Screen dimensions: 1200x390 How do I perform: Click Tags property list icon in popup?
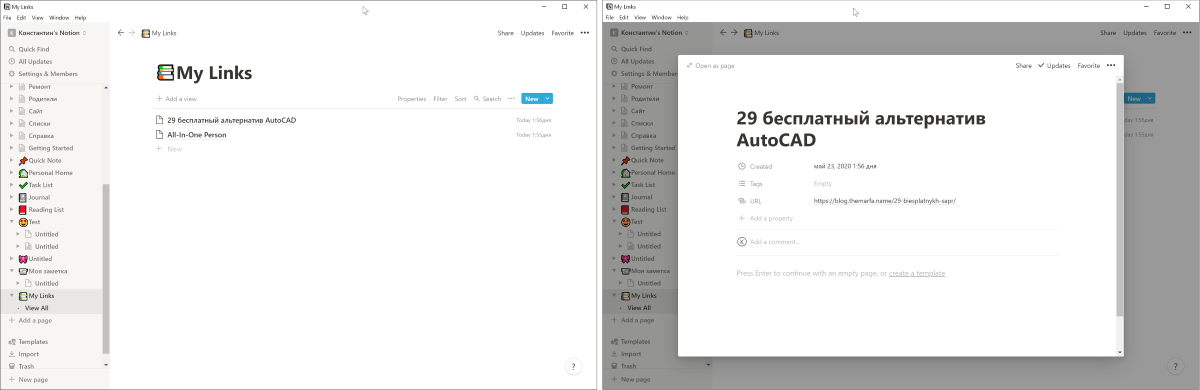[741, 183]
